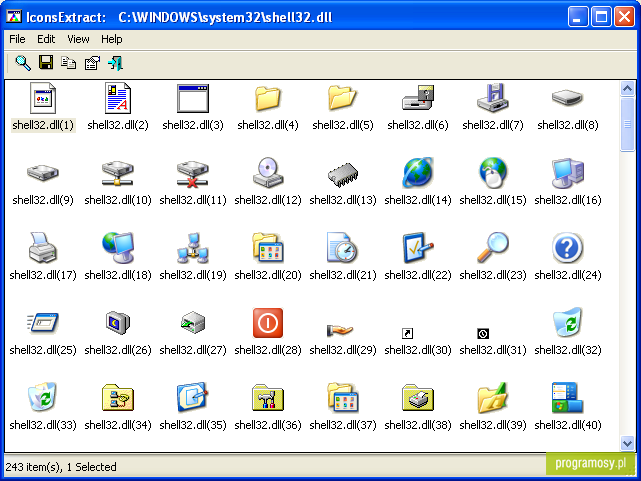Select the monitor with moon icon shell32.dll(26)

click(x=118, y=323)
